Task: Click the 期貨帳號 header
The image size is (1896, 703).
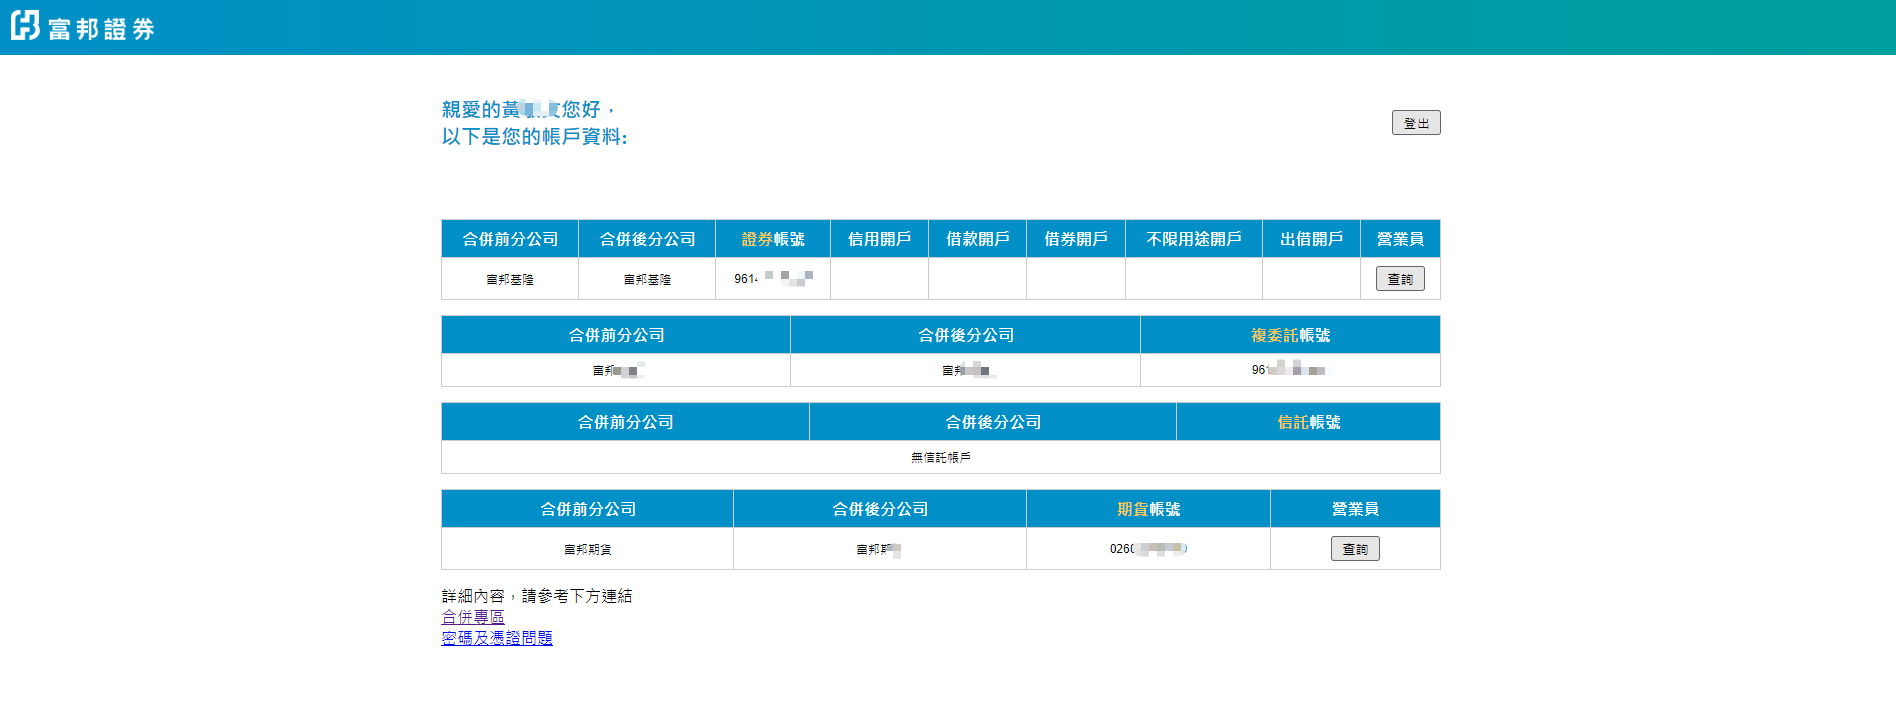Action: (x=1148, y=509)
